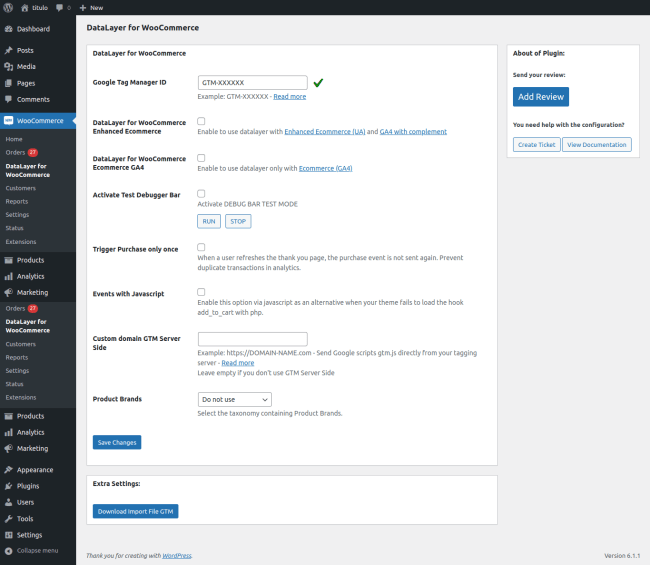Click the Dashboard gauge icon

coord(8,29)
